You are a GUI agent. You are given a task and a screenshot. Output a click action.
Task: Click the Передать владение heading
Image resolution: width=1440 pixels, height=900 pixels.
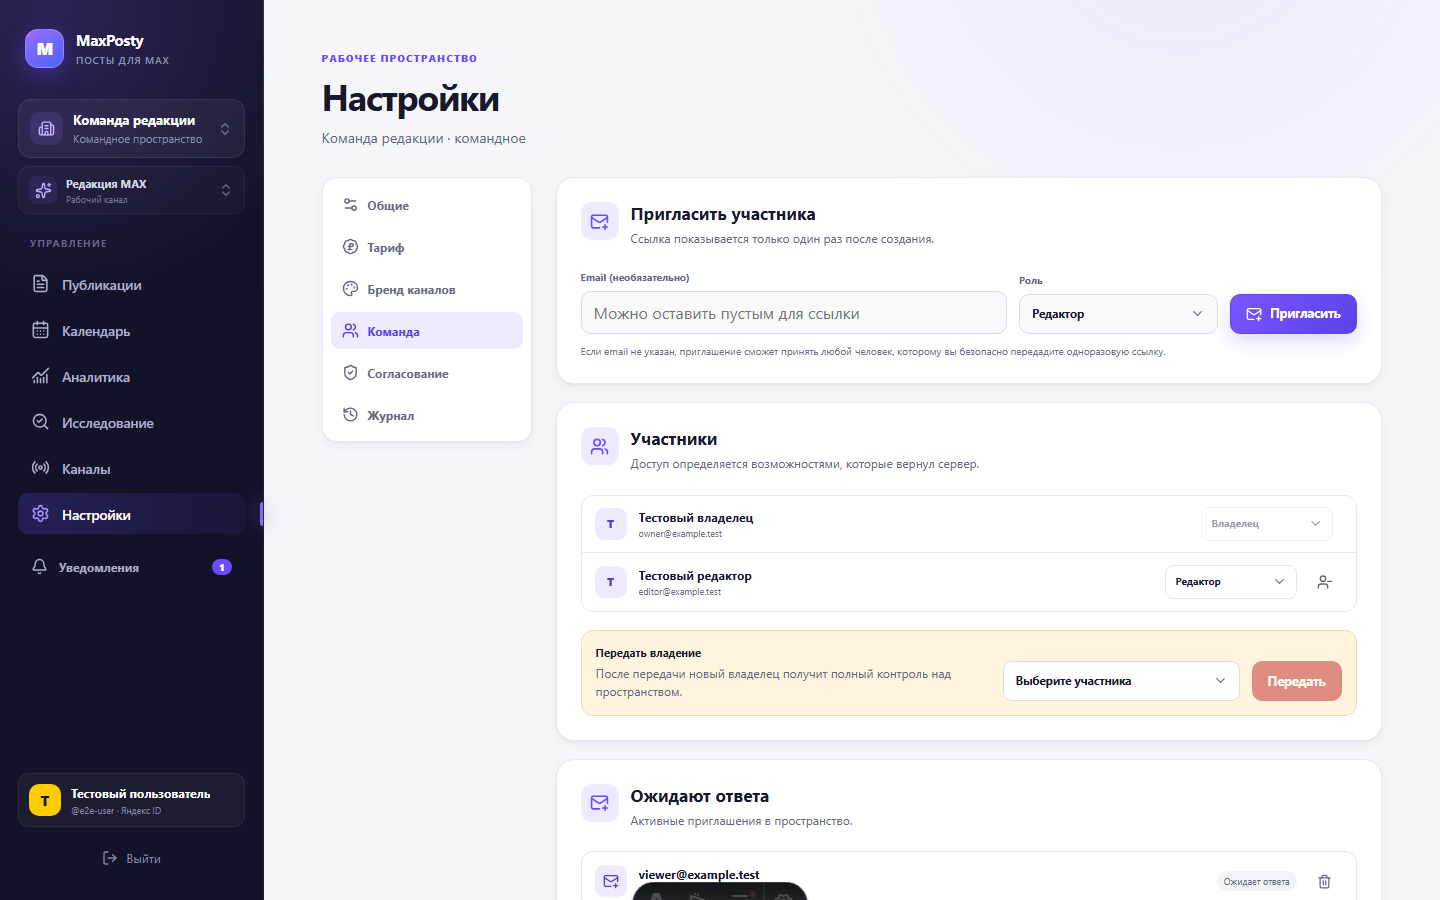[x=648, y=653]
